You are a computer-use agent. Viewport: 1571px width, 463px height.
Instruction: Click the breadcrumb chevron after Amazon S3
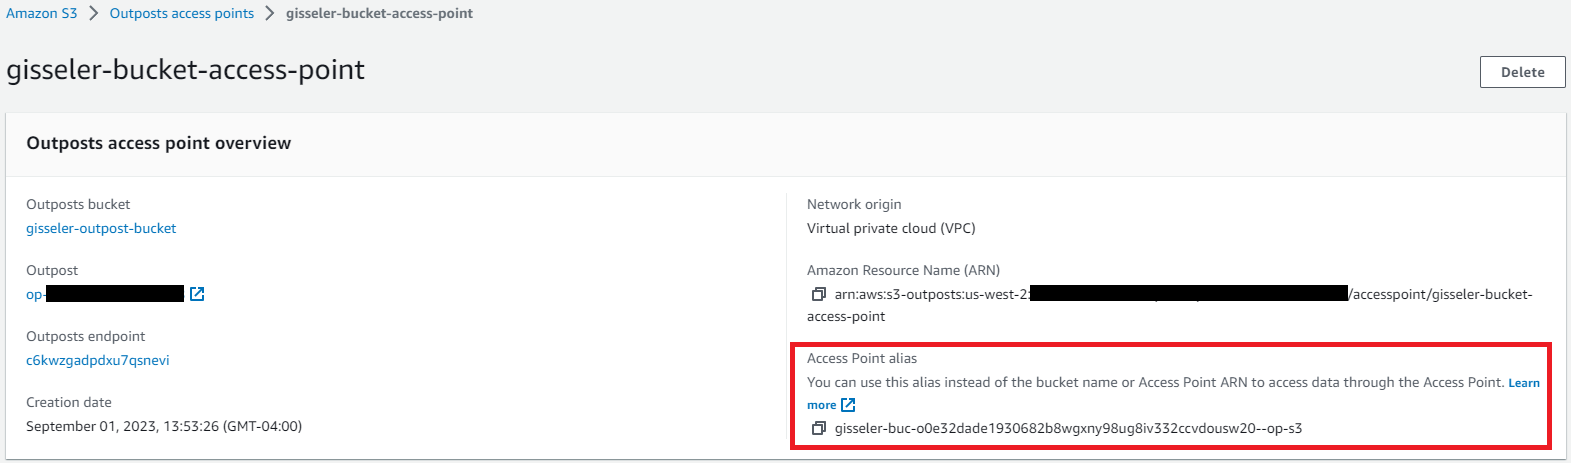(x=93, y=13)
